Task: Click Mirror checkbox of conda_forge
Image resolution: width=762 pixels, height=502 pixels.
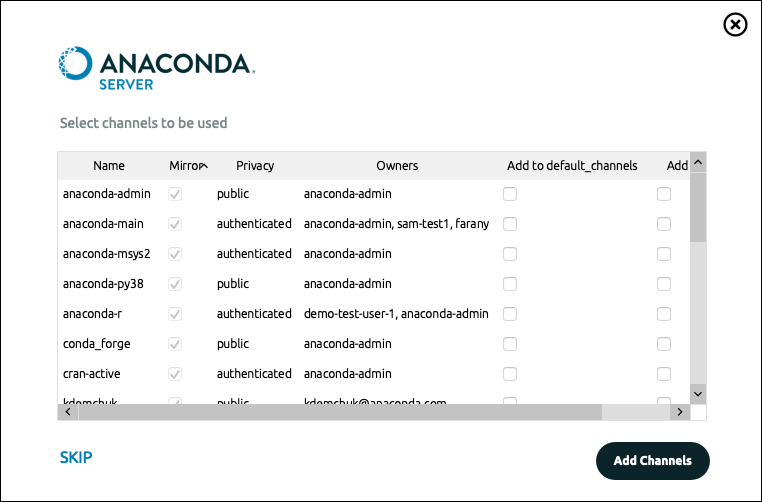Action: (x=175, y=344)
